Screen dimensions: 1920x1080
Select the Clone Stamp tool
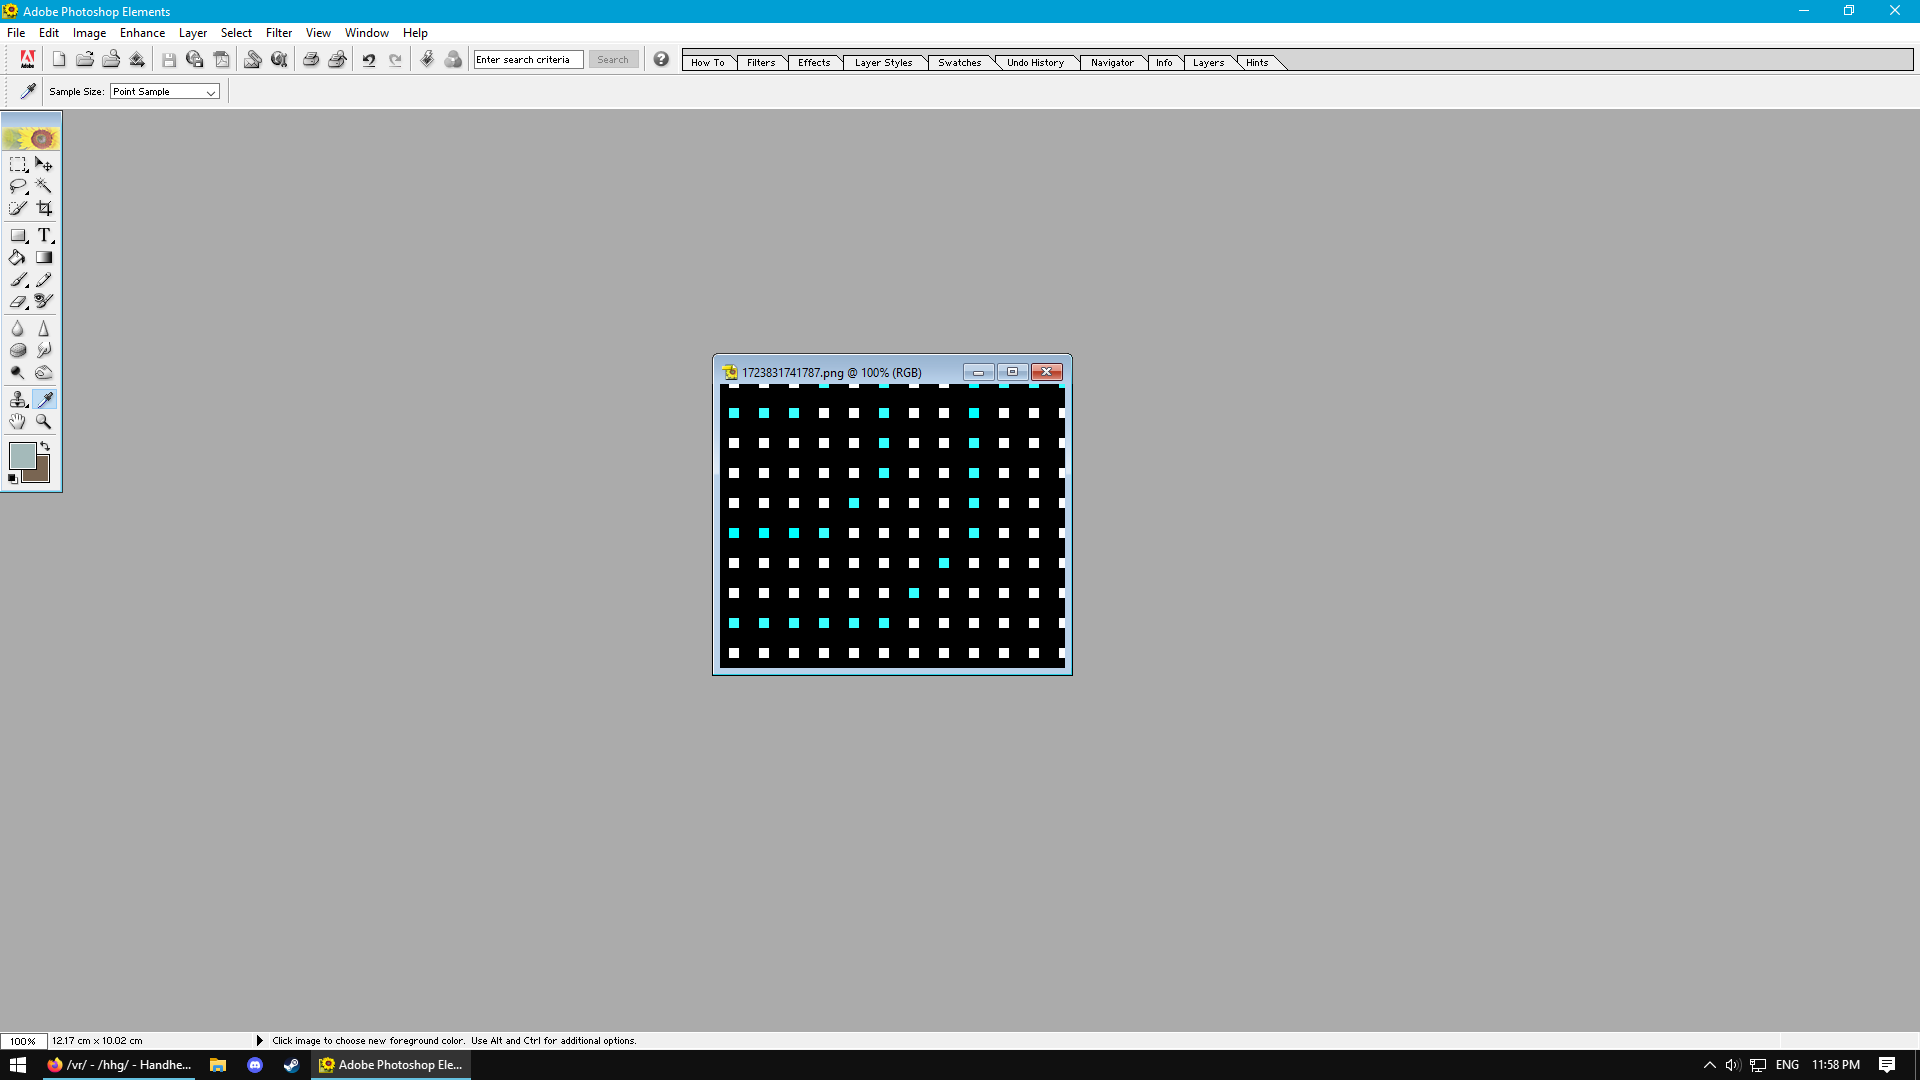click(18, 400)
